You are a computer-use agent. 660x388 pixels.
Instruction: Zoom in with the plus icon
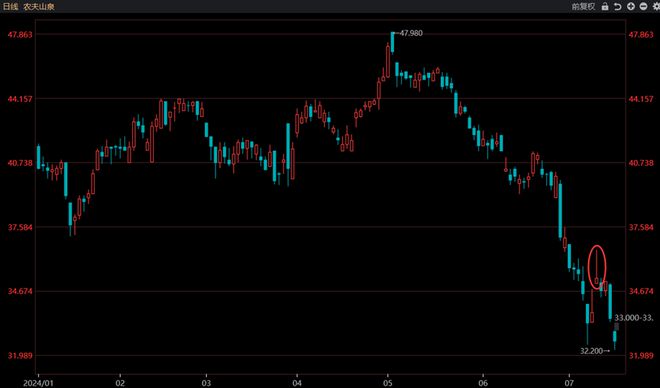631,6
